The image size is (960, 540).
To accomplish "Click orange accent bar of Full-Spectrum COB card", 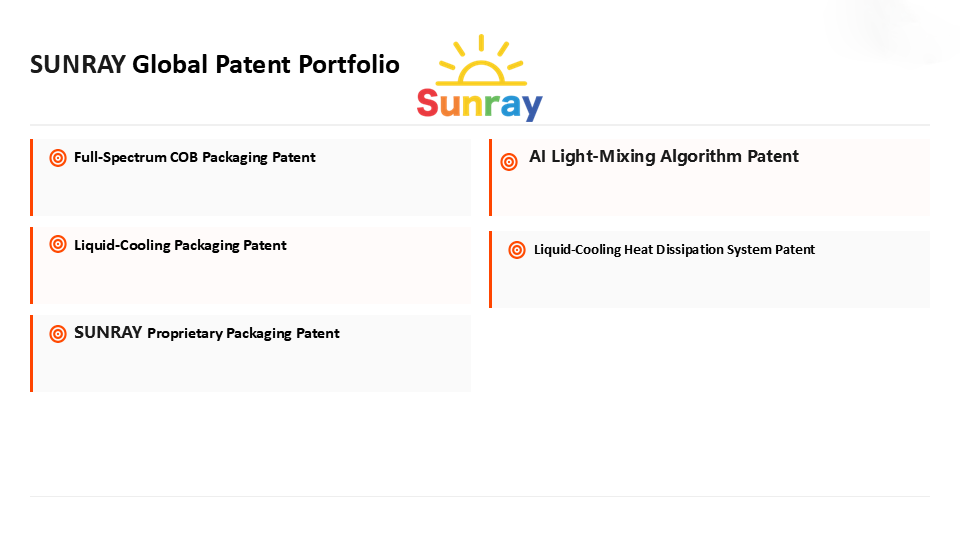I will tap(32, 177).
